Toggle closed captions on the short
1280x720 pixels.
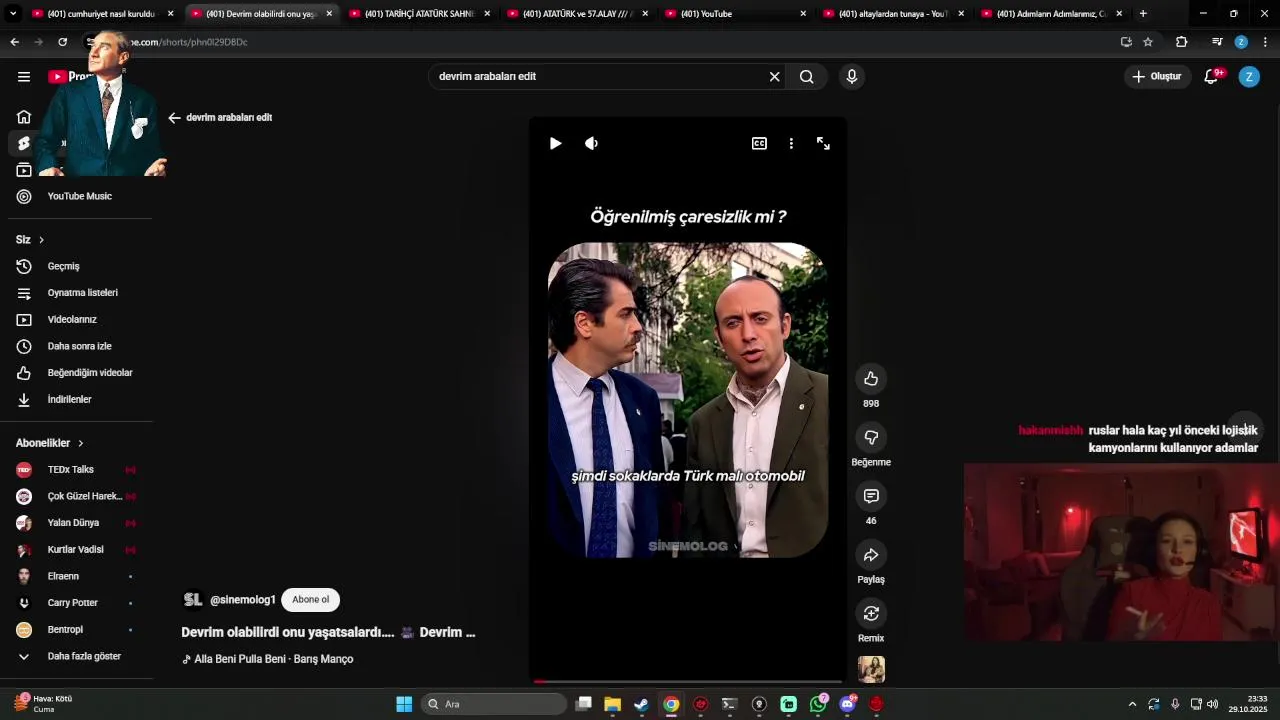759,143
